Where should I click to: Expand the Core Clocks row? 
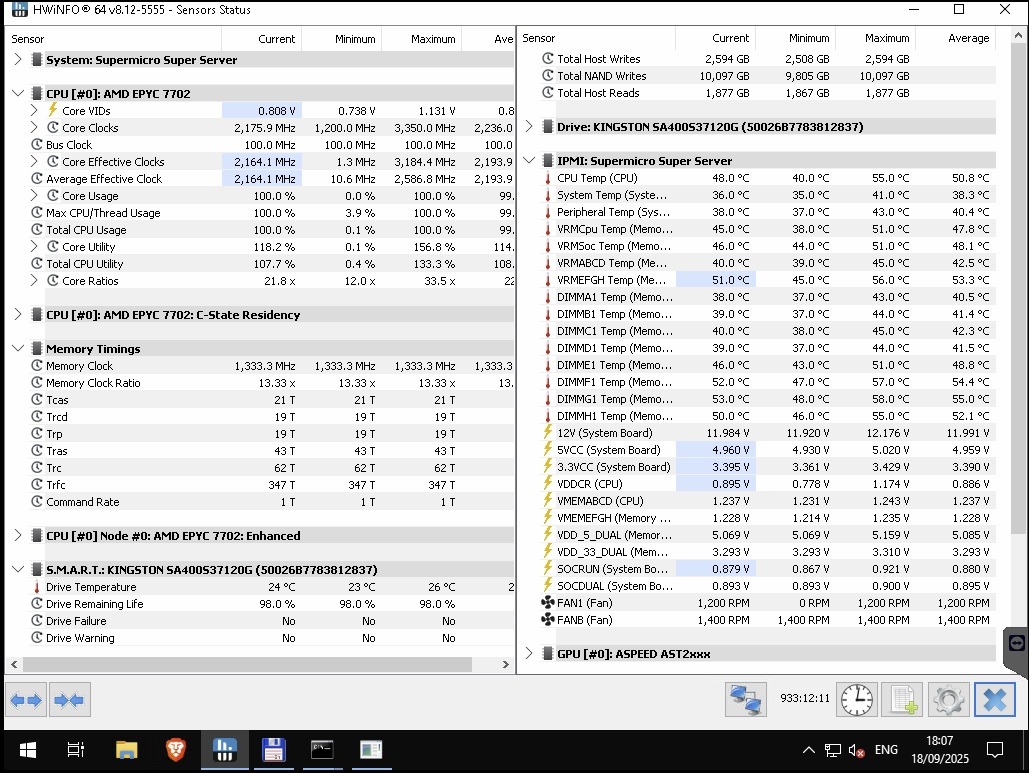tap(34, 127)
